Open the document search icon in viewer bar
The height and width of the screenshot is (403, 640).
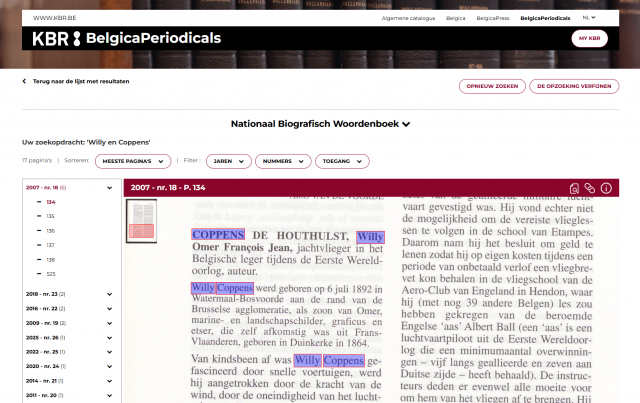[574, 188]
